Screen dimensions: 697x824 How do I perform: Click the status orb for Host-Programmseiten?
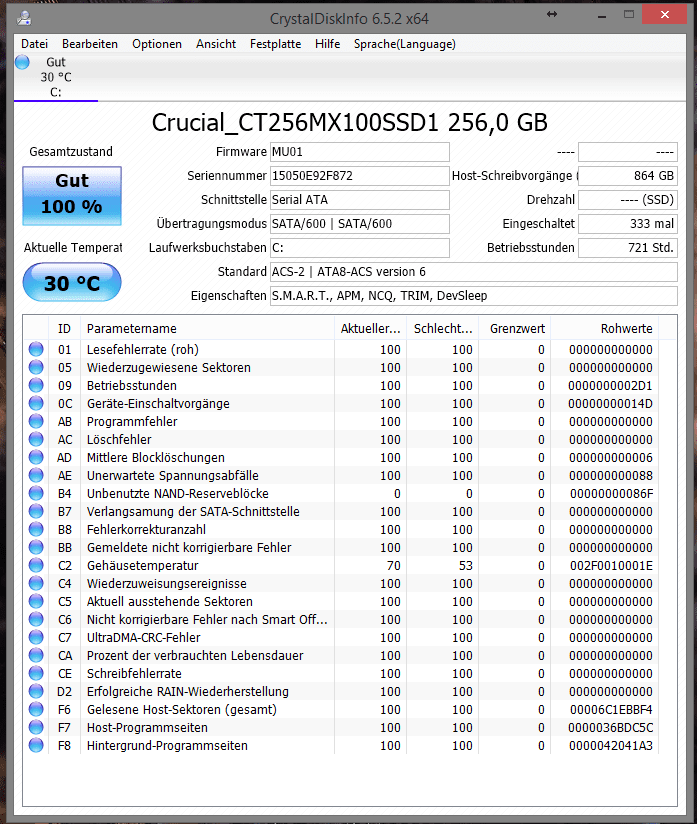(x=36, y=727)
